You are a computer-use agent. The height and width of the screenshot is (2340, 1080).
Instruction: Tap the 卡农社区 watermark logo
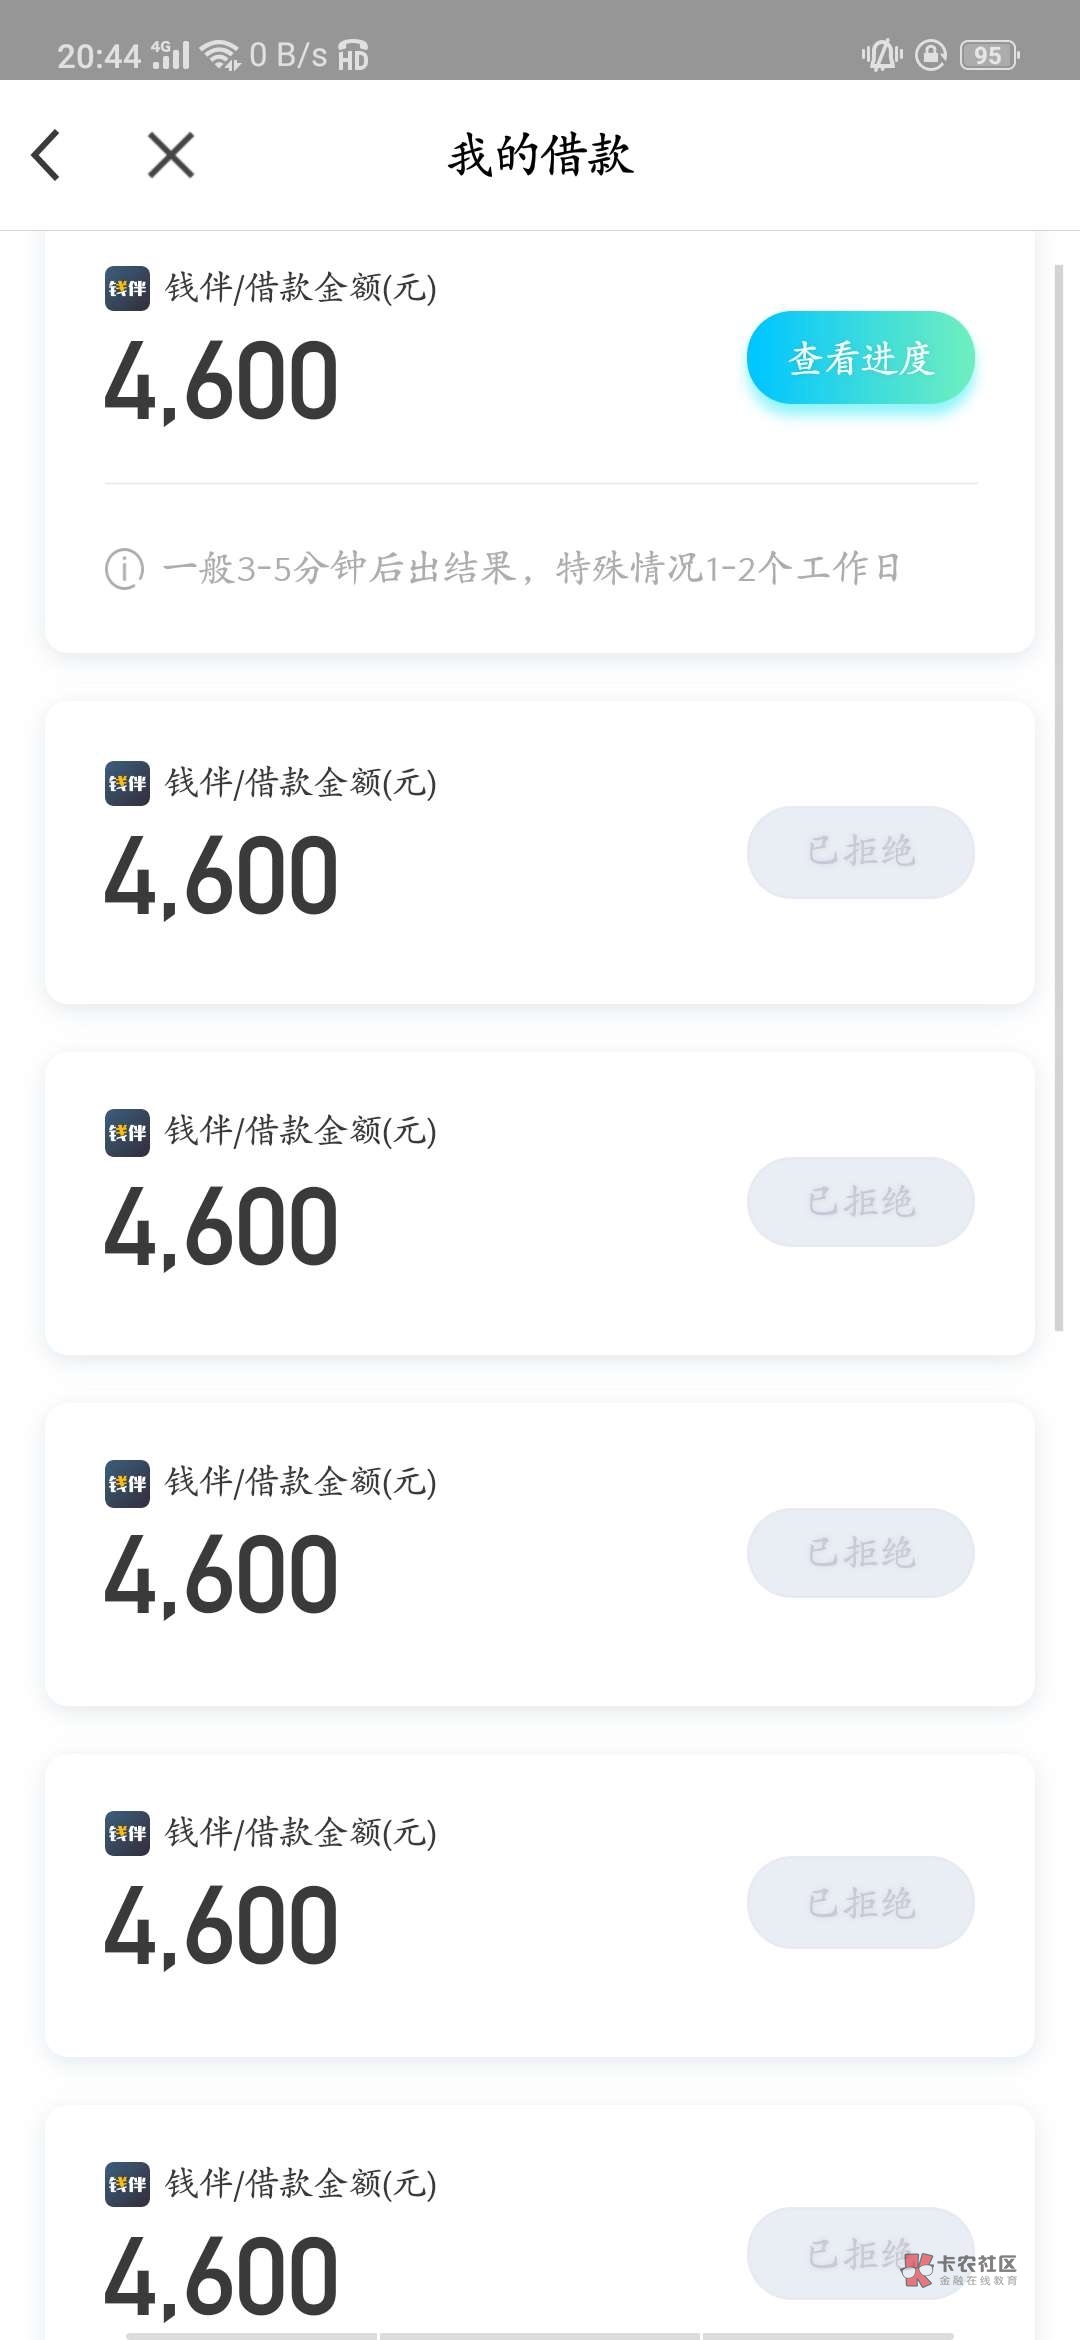(958, 2268)
